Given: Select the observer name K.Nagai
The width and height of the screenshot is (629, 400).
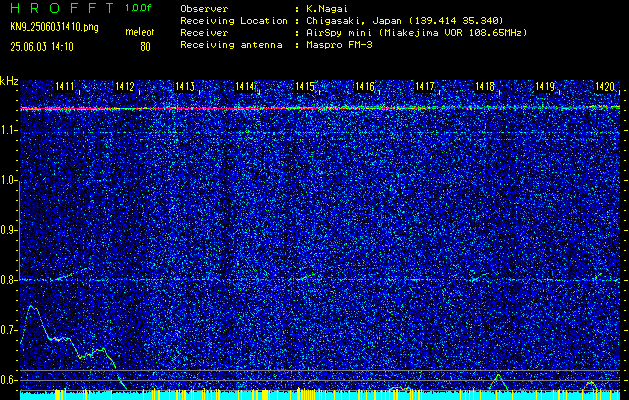Looking at the screenshot, I should point(327,8).
